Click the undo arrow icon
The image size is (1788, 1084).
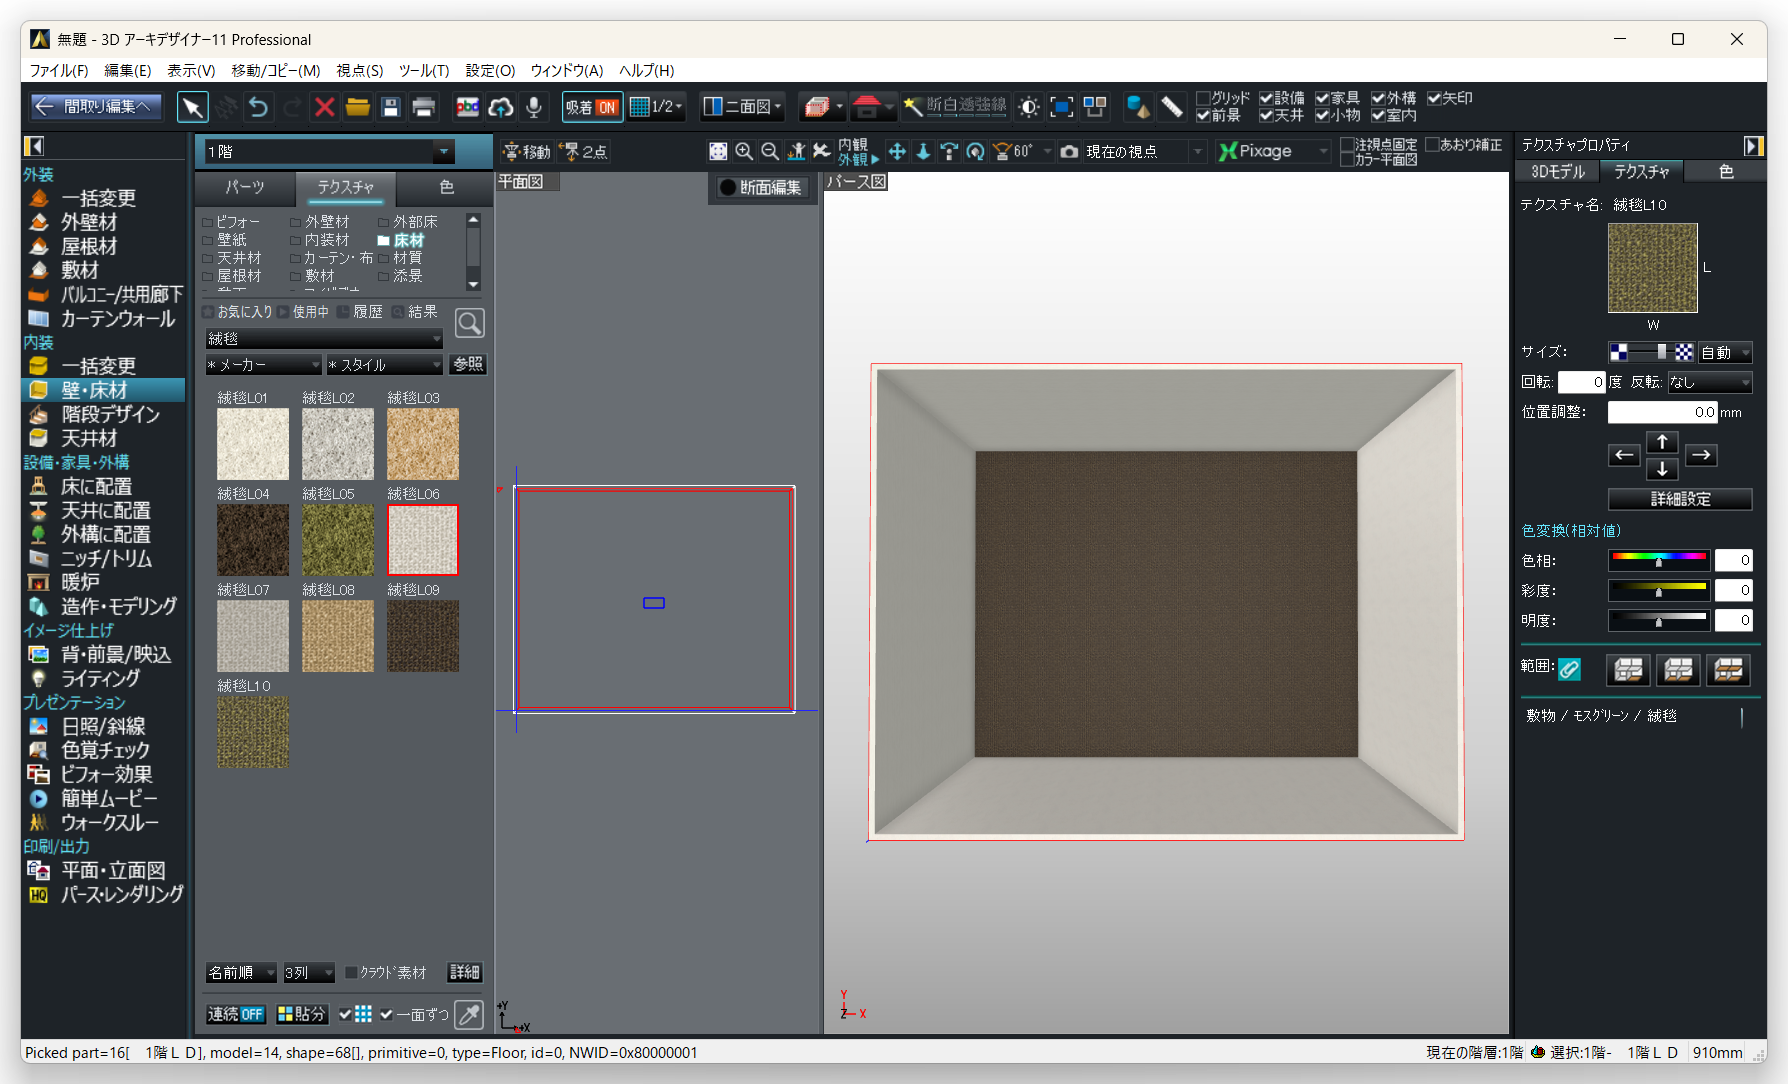259,107
